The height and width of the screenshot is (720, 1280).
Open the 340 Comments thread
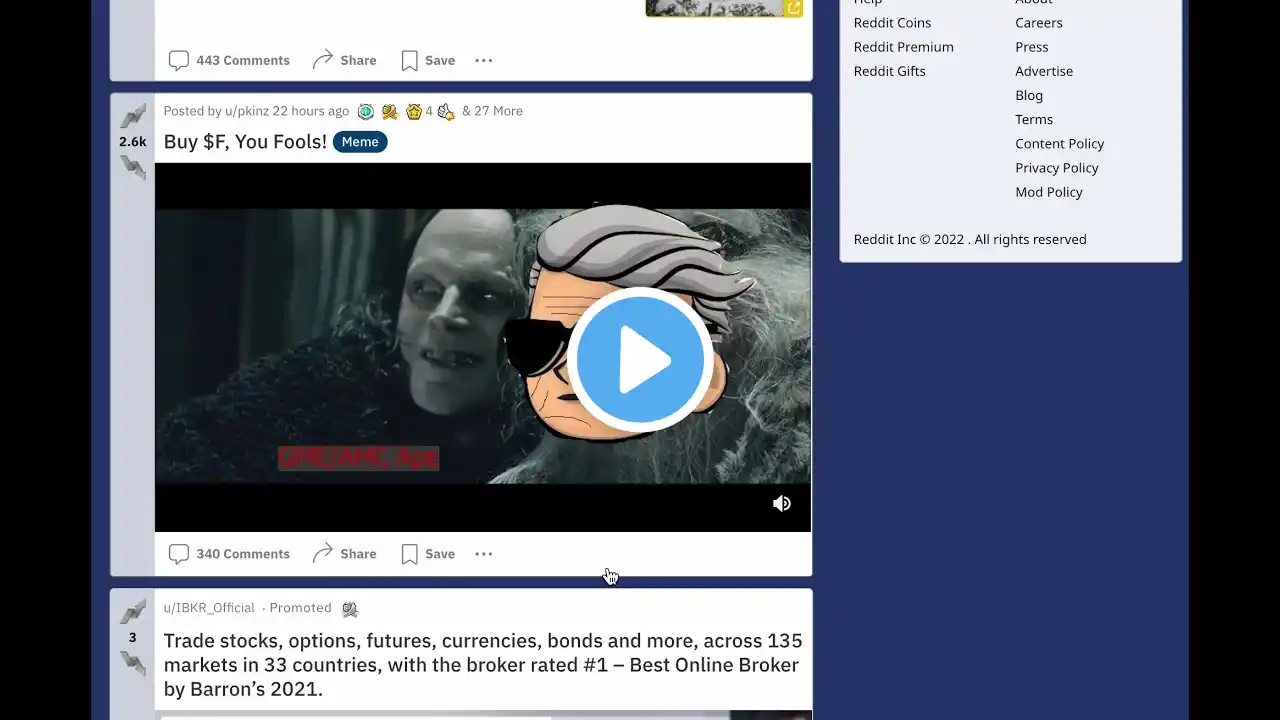229,554
